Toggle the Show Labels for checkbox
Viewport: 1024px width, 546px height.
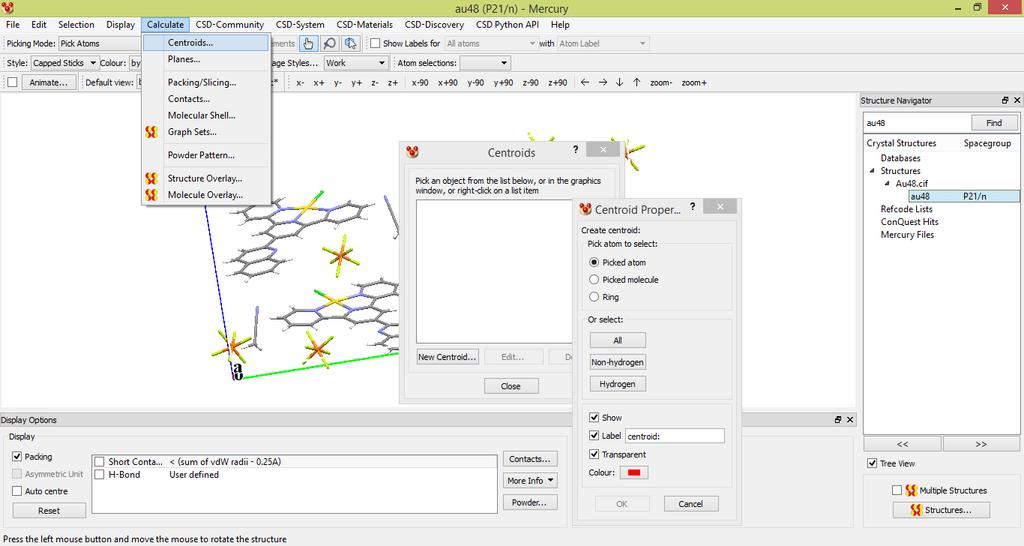pos(375,43)
